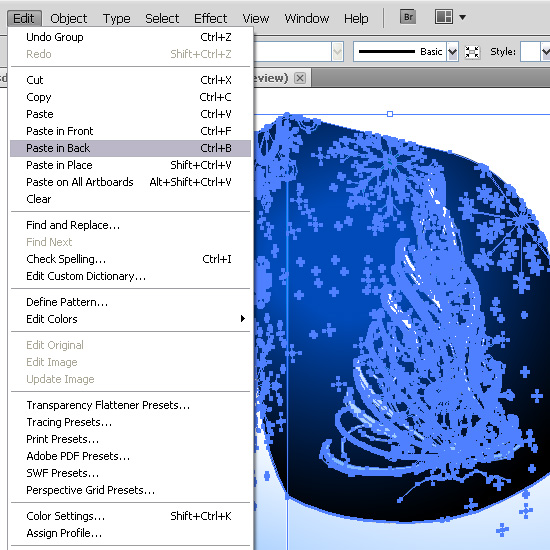Open the Type menu
This screenshot has width=550, height=550.
[x=116, y=18]
